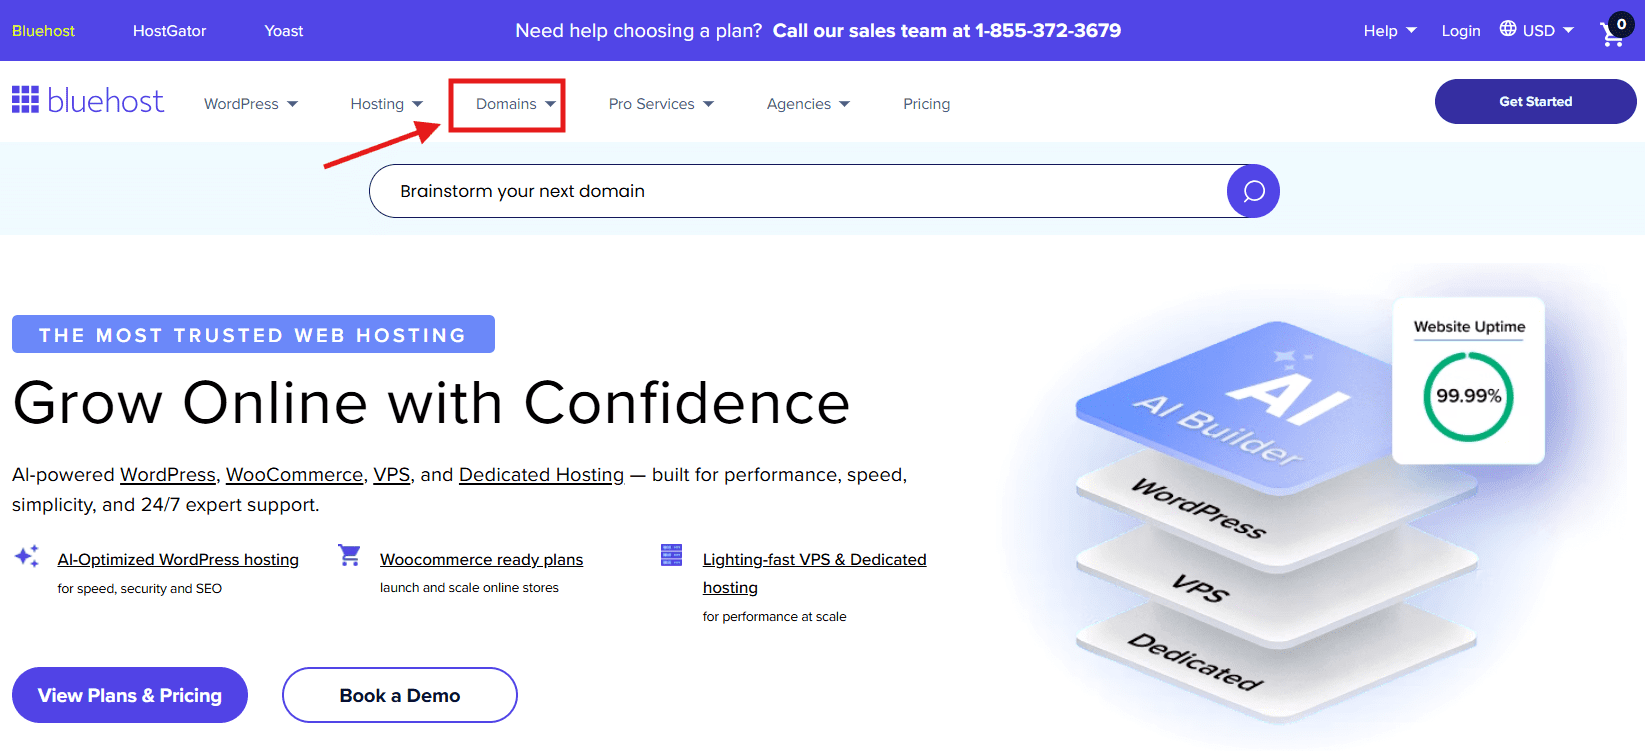Open the Domains dropdown menu
The image size is (1645, 751).
point(515,104)
